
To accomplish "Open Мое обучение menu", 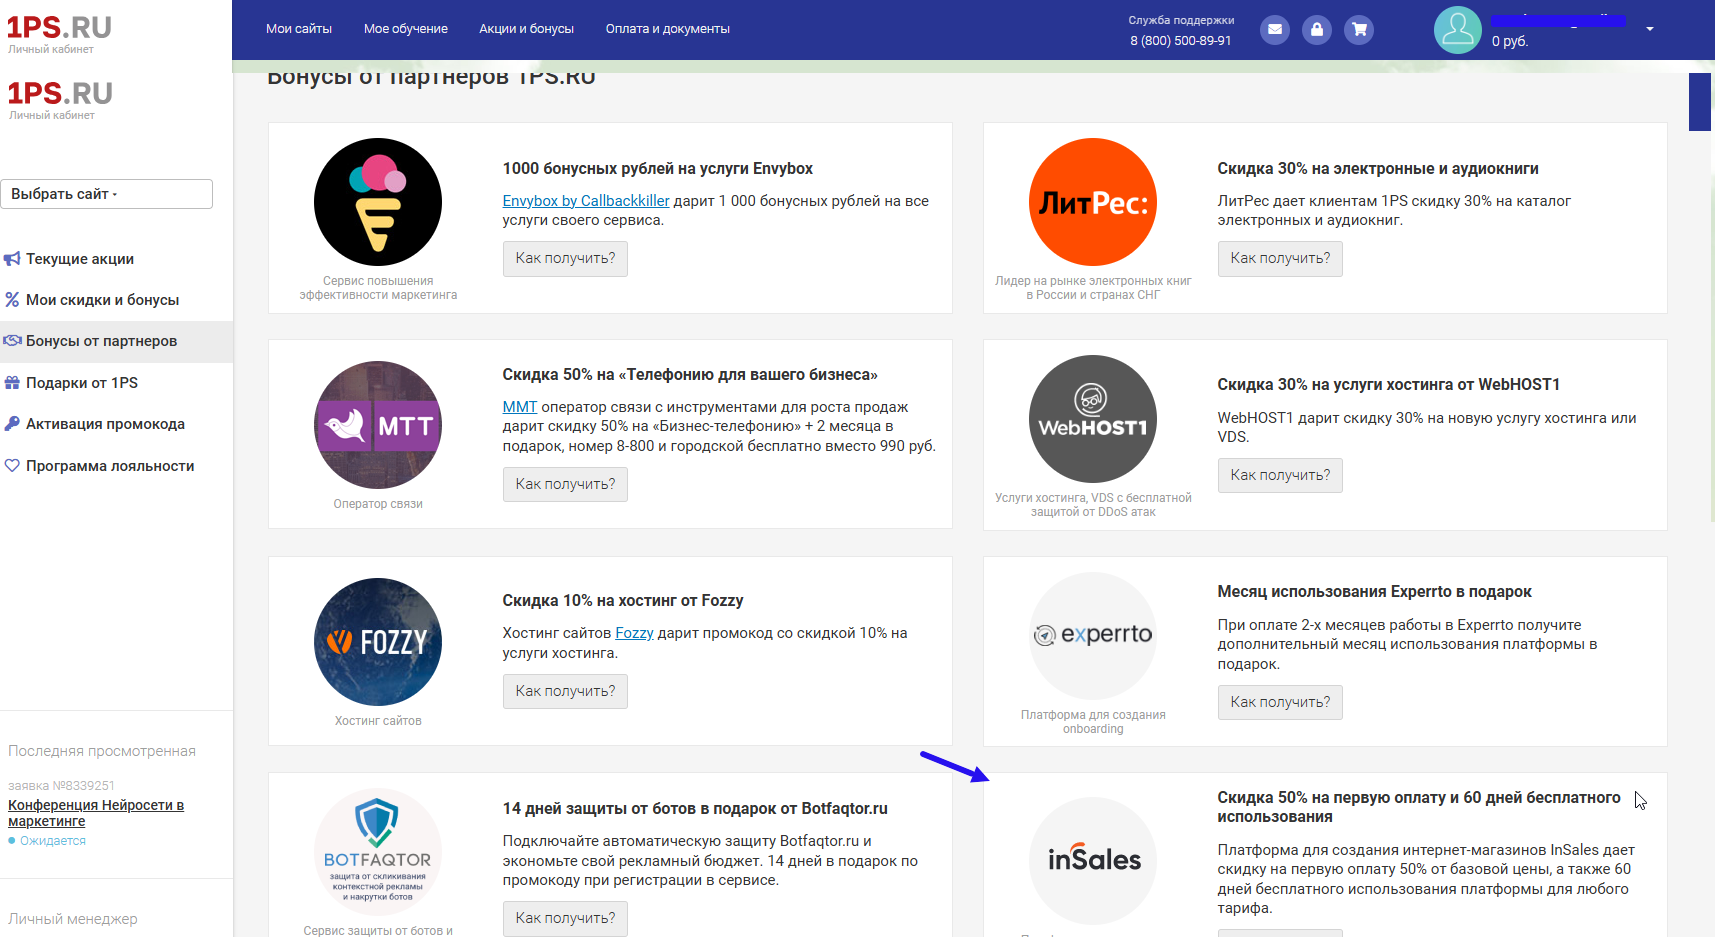I will tap(406, 29).
